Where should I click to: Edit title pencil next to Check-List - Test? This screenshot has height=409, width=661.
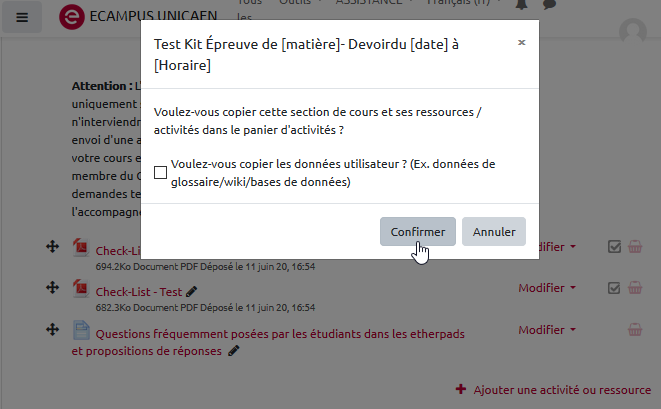pos(192,291)
